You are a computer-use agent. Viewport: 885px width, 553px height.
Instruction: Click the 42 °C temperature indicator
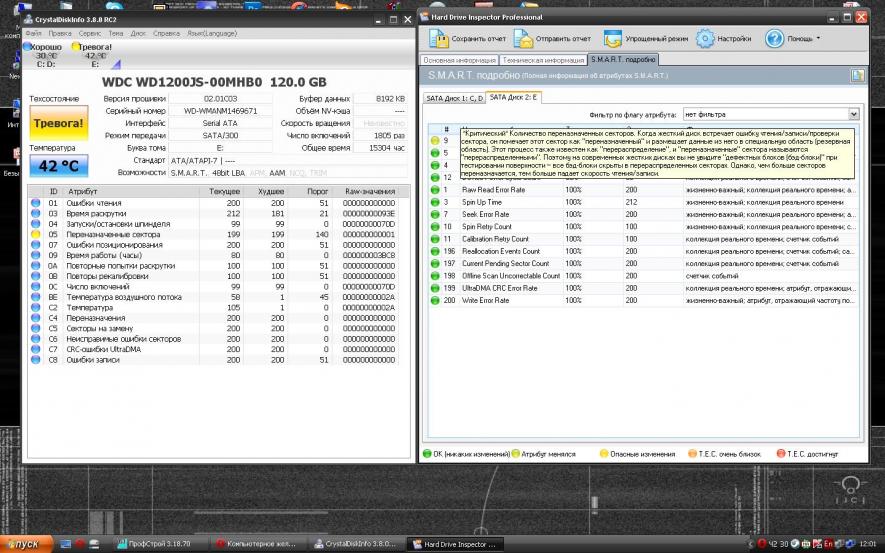pyautogui.click(x=59, y=166)
